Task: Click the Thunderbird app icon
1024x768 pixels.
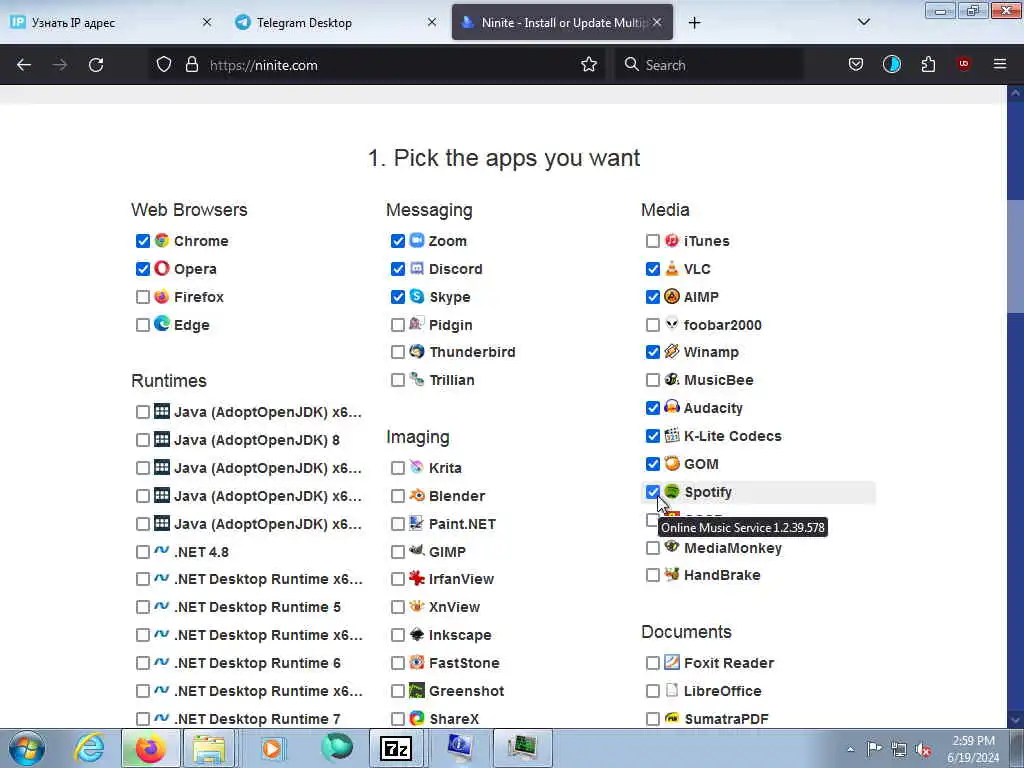Action: click(417, 351)
